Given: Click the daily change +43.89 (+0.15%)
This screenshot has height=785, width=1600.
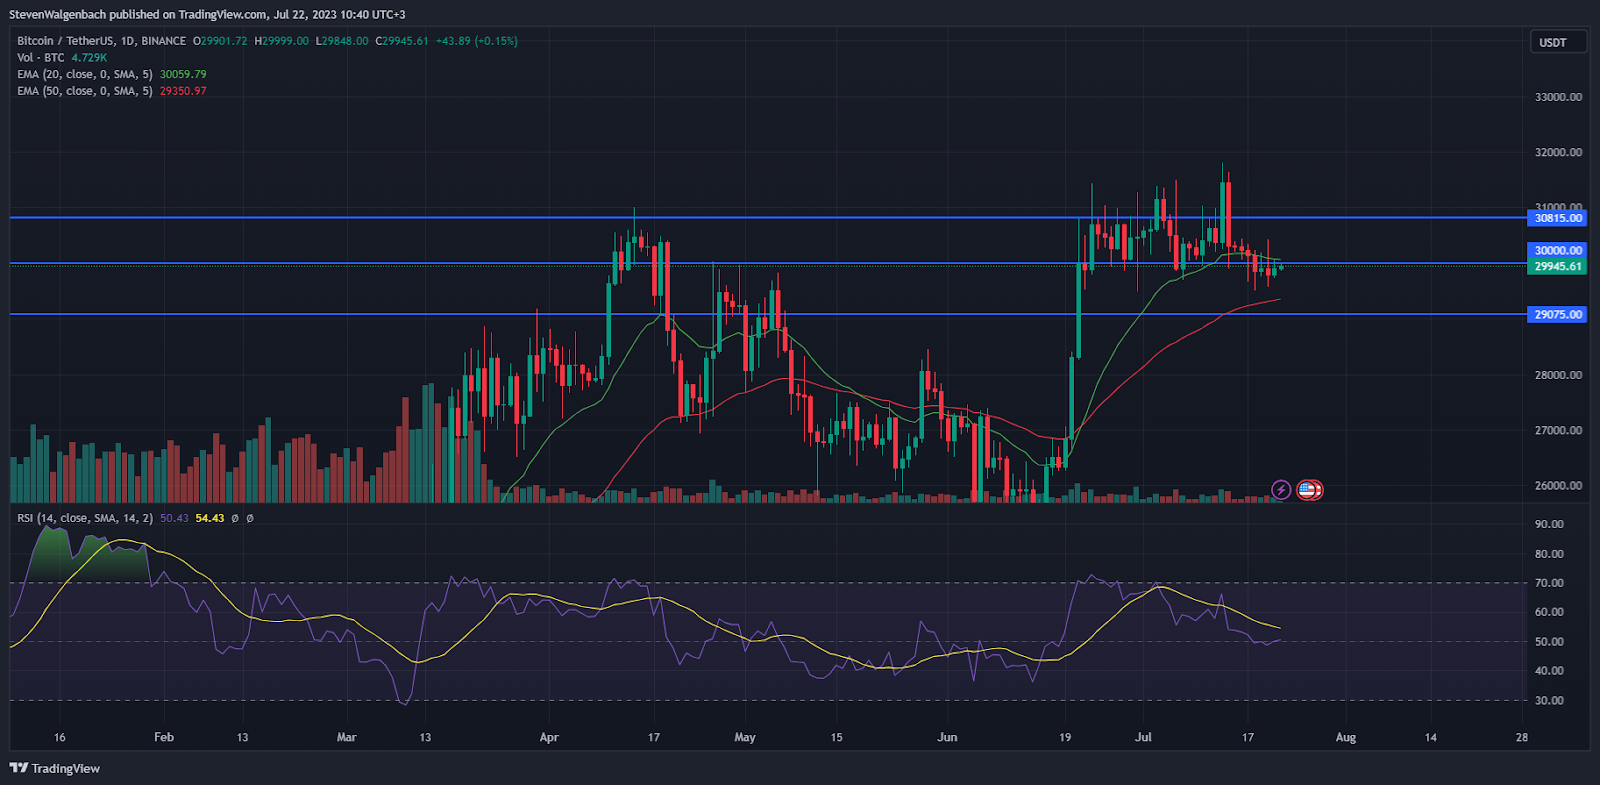Looking at the screenshot, I should [x=477, y=41].
